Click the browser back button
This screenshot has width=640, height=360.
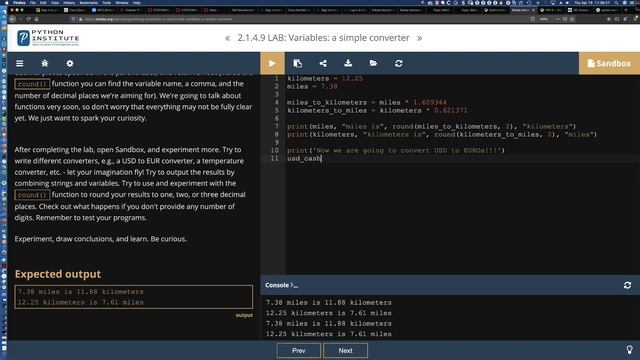coord(12,19)
